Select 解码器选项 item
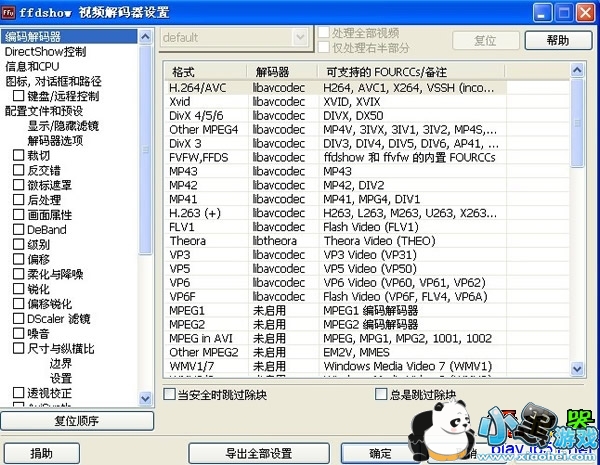Image resolution: width=600 pixels, height=465 pixels. point(55,140)
